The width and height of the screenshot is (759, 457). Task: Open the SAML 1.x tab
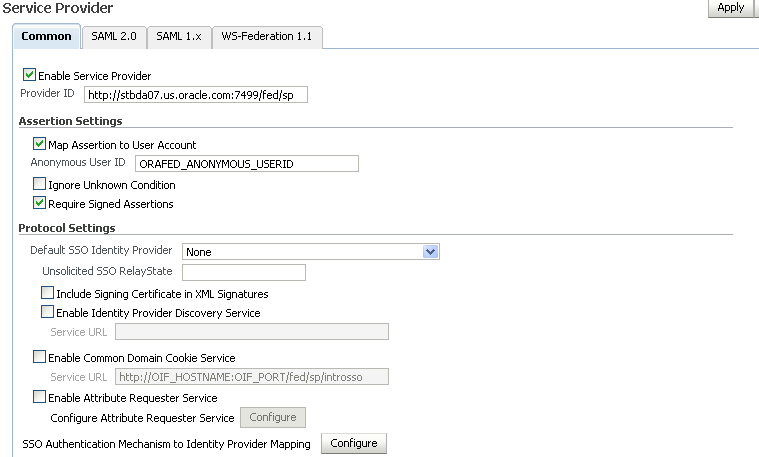[x=179, y=36]
